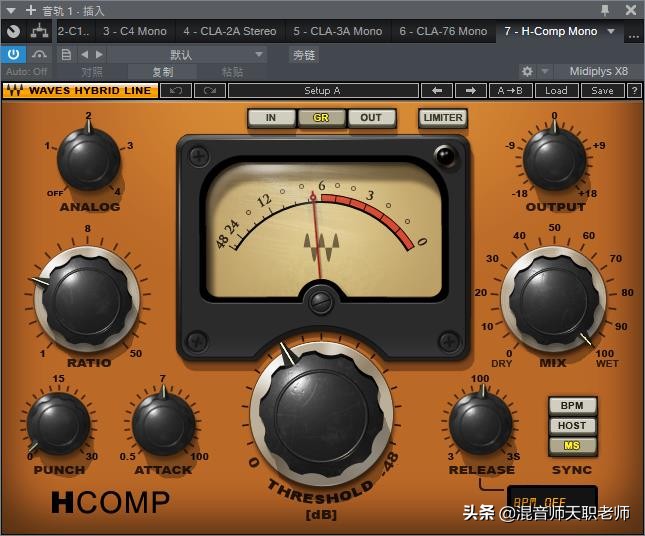Undo last change in Waves toolbar

176,90
